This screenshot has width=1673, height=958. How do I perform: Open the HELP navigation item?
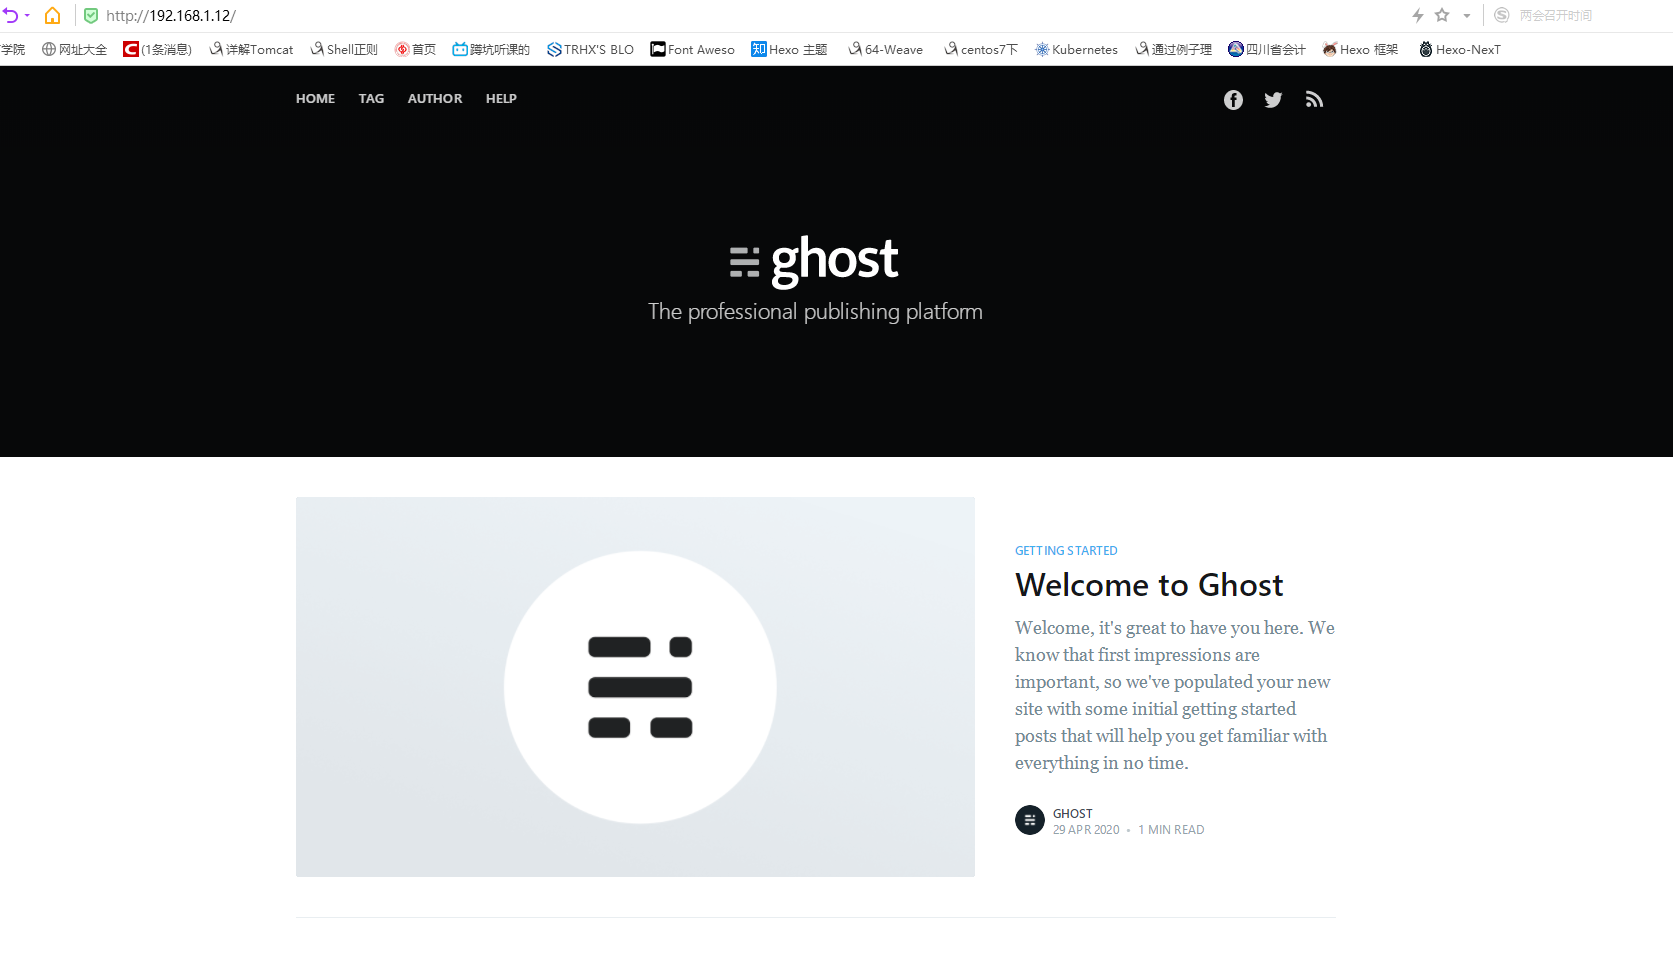coord(501,99)
